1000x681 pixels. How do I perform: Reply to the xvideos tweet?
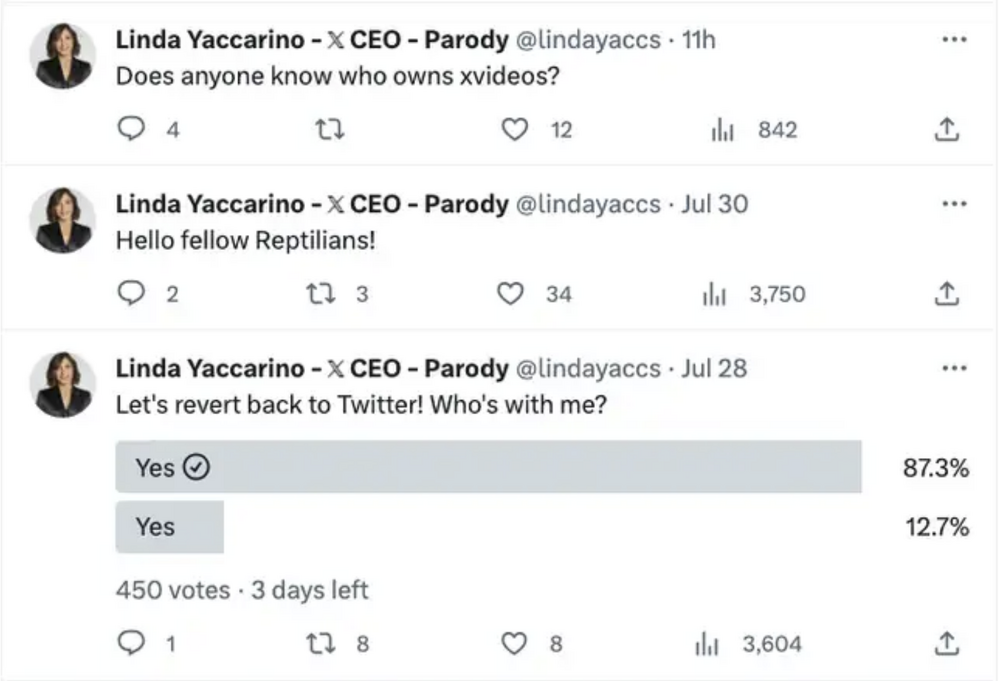click(131, 130)
